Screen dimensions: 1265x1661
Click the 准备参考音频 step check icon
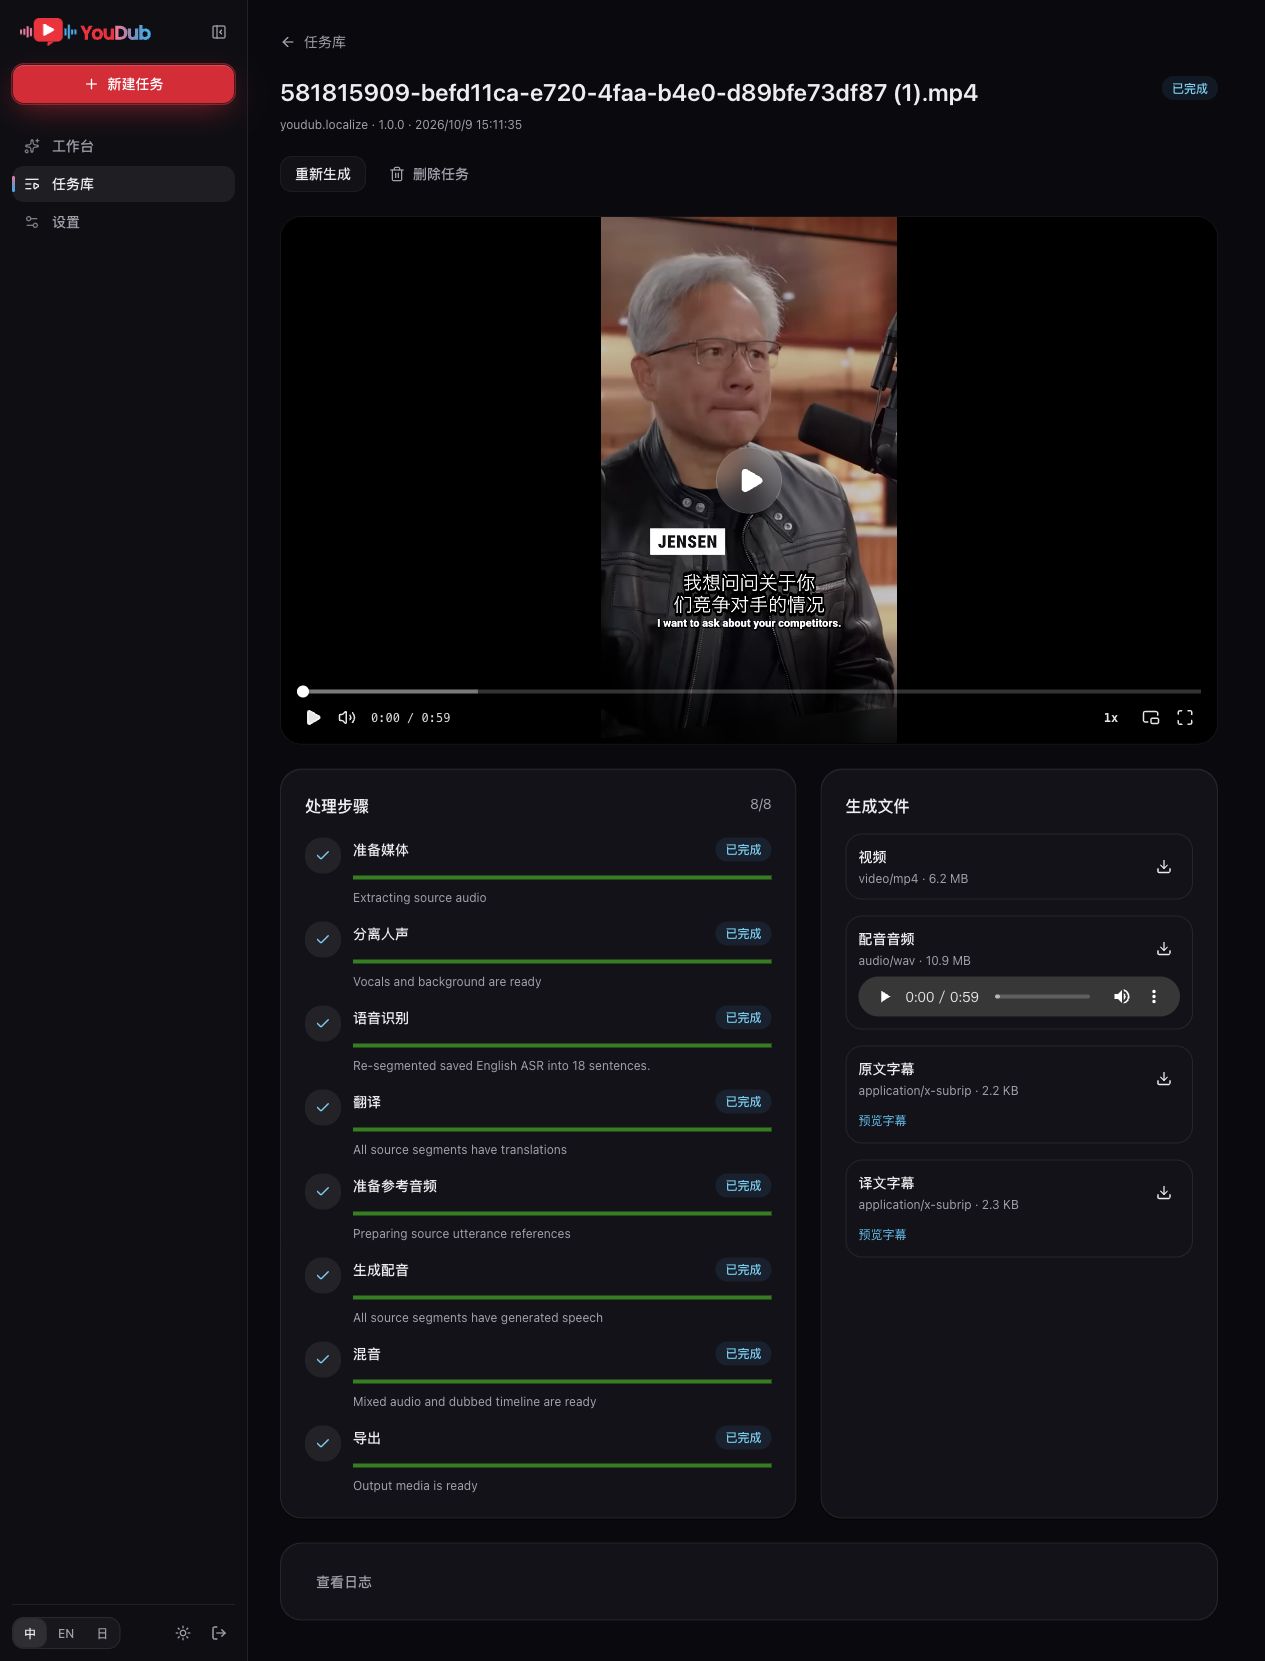[323, 1191]
